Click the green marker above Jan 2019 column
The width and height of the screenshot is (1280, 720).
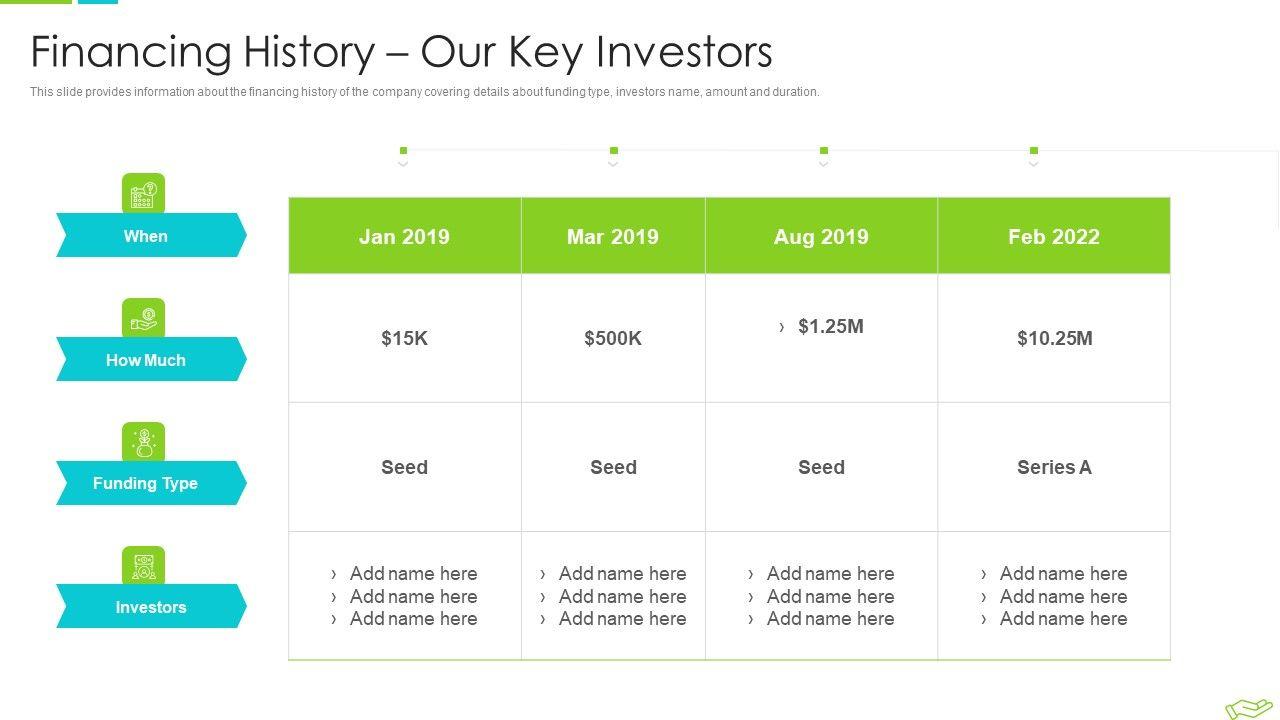[x=403, y=151]
